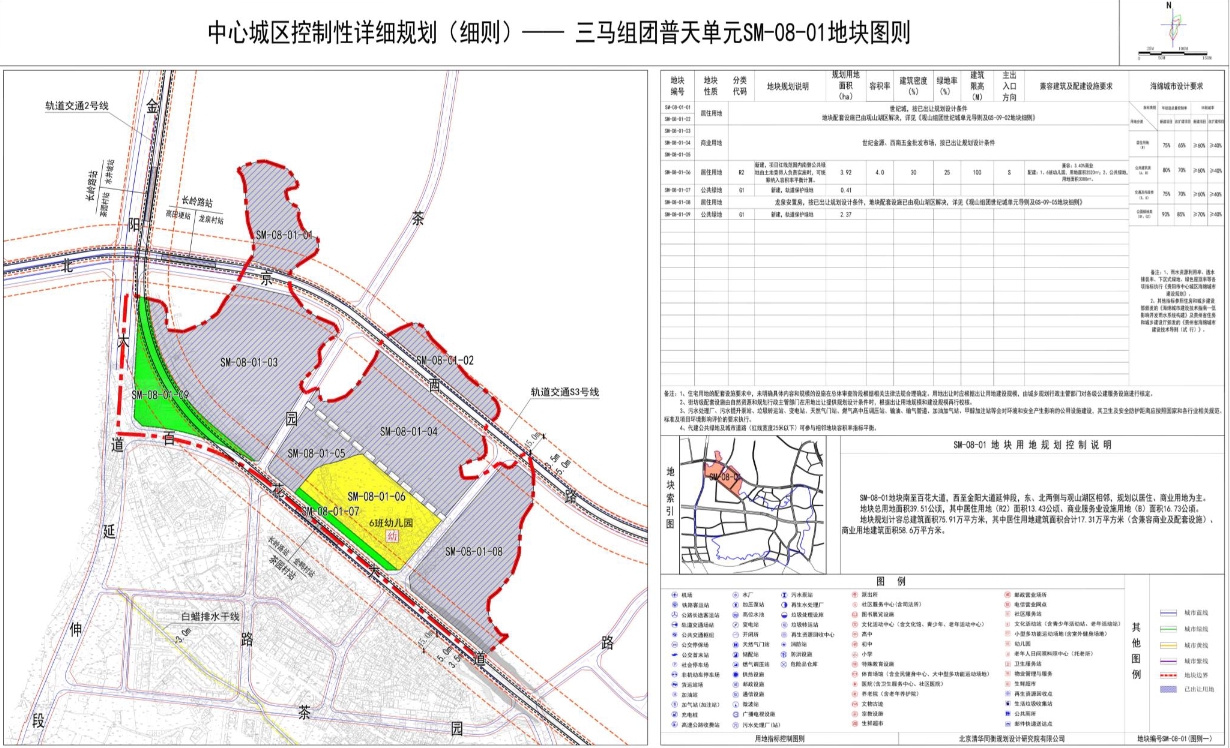Select the 充电桩 charging pile legend icon
The image size is (1230, 748).
point(674,714)
